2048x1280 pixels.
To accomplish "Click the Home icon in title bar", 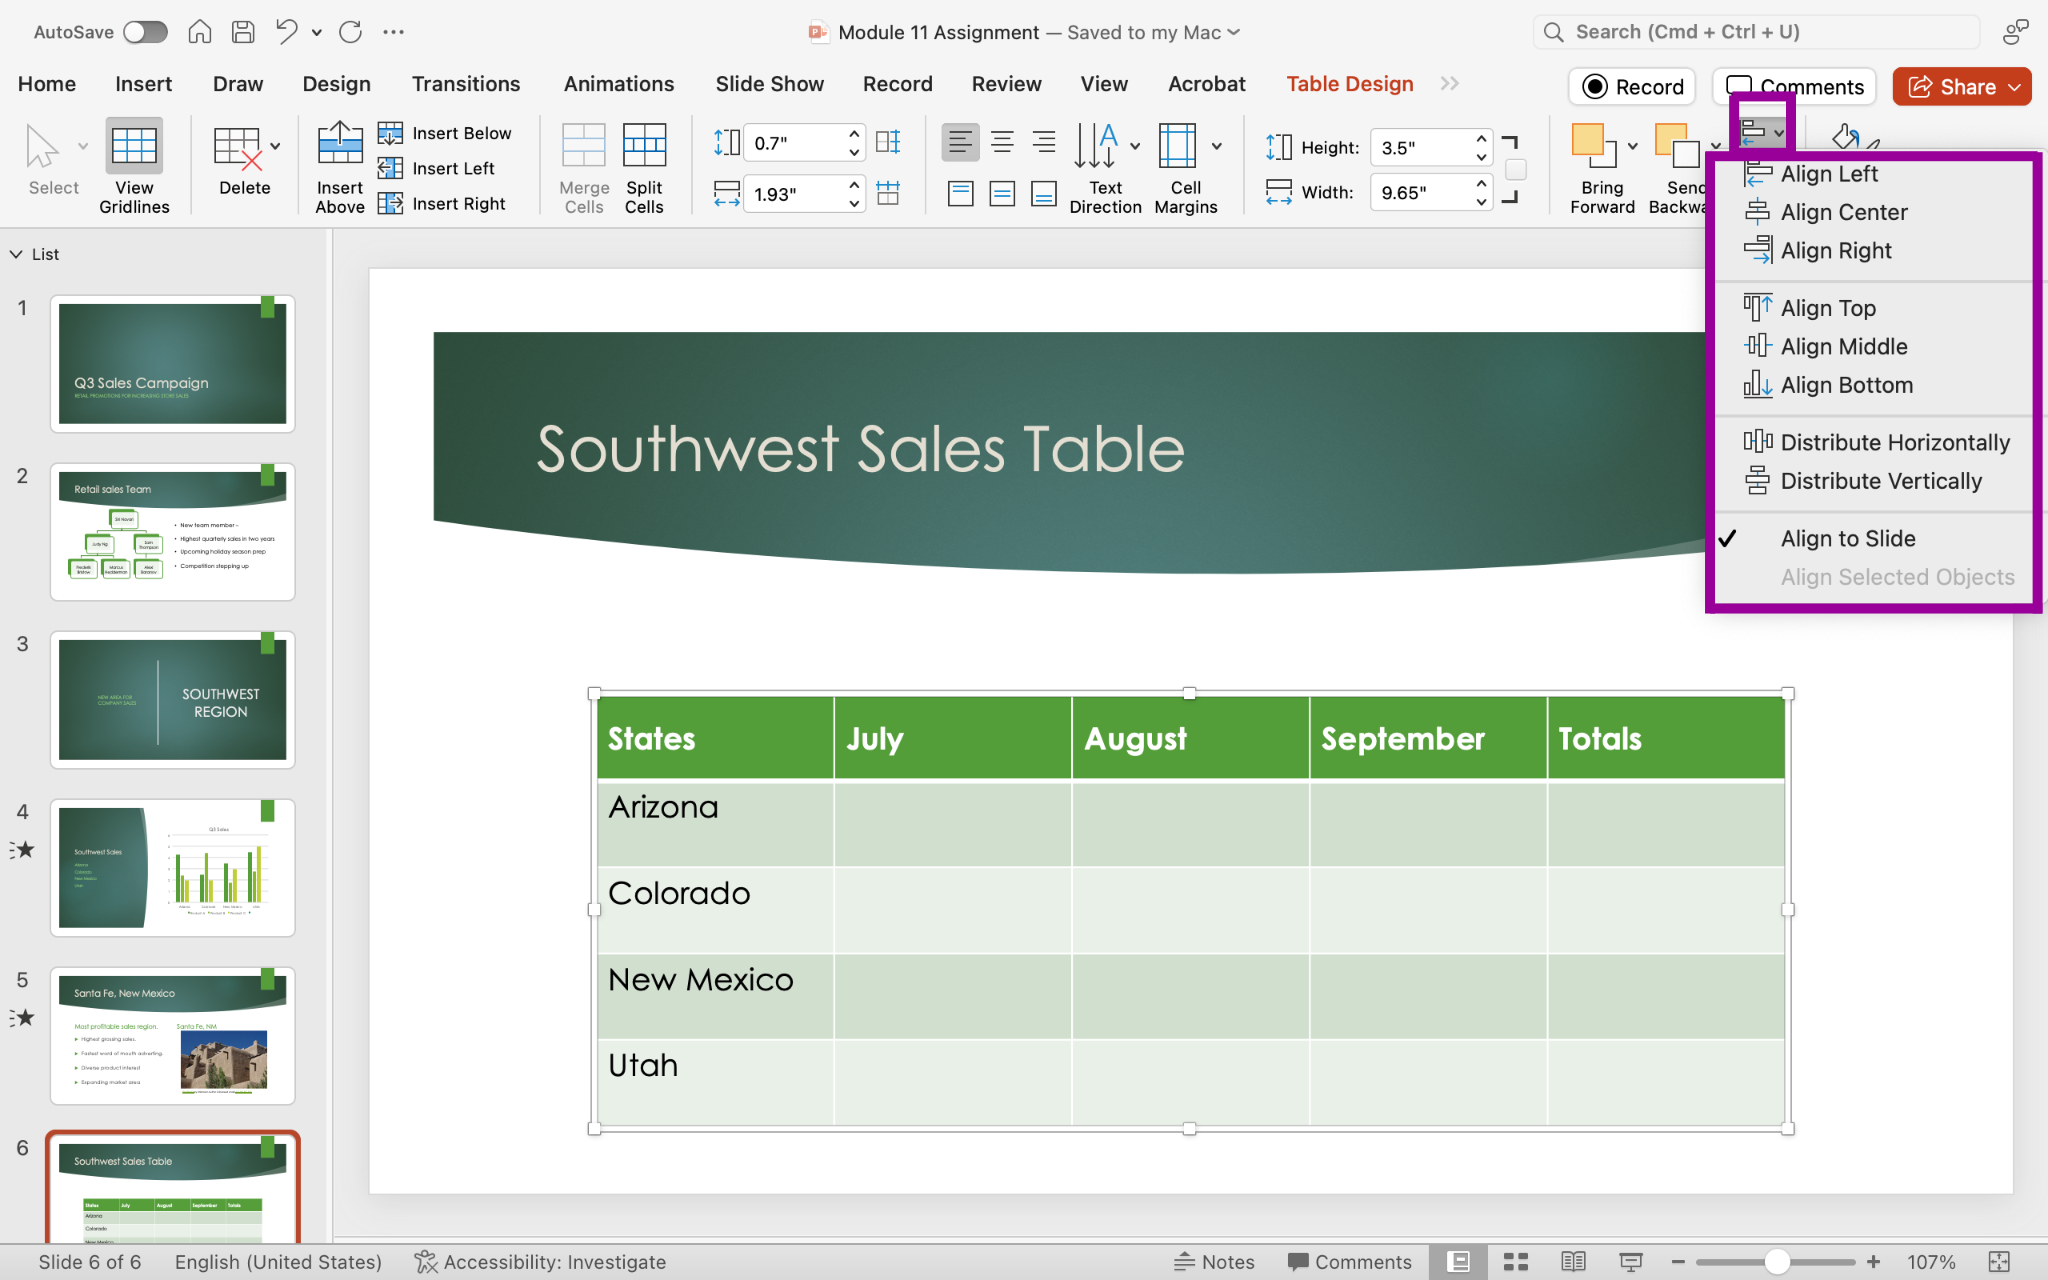I will tap(200, 32).
